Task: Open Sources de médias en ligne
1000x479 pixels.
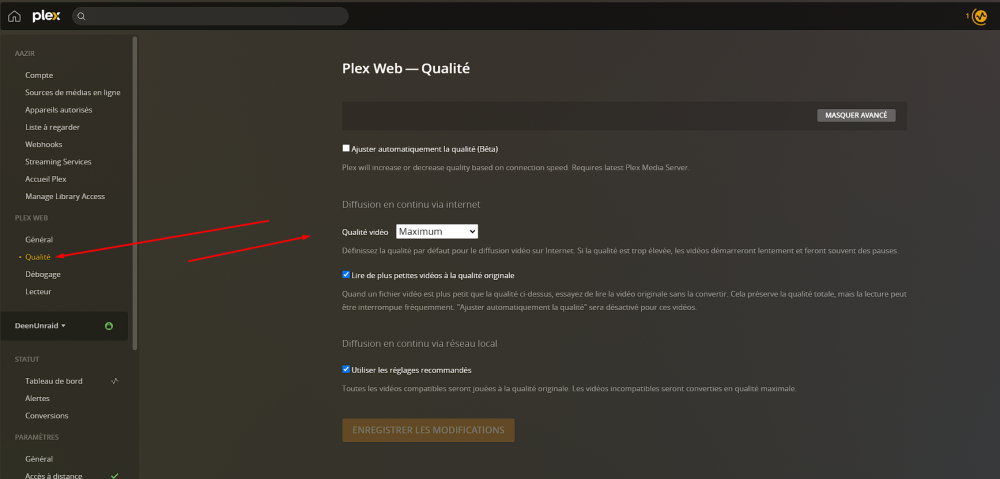Action: point(73,92)
